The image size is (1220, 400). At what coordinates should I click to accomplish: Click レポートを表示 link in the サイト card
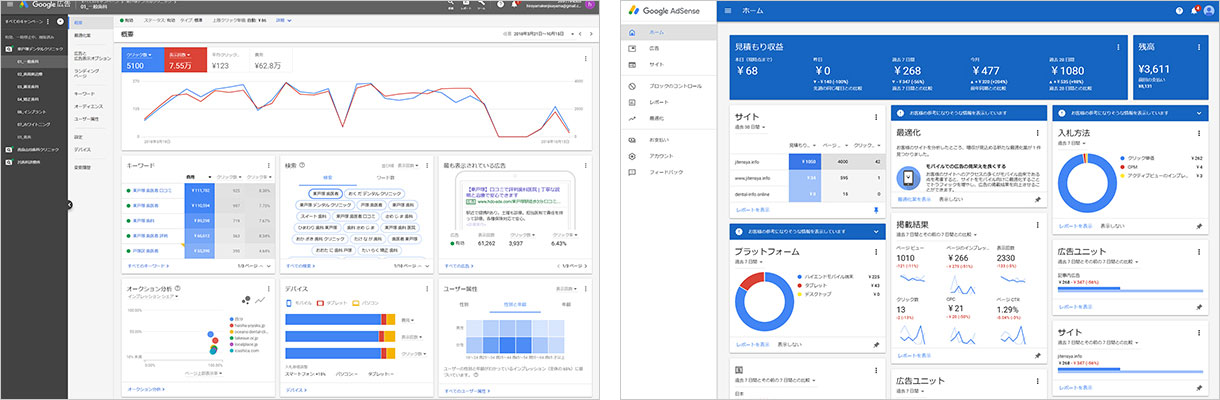point(752,211)
